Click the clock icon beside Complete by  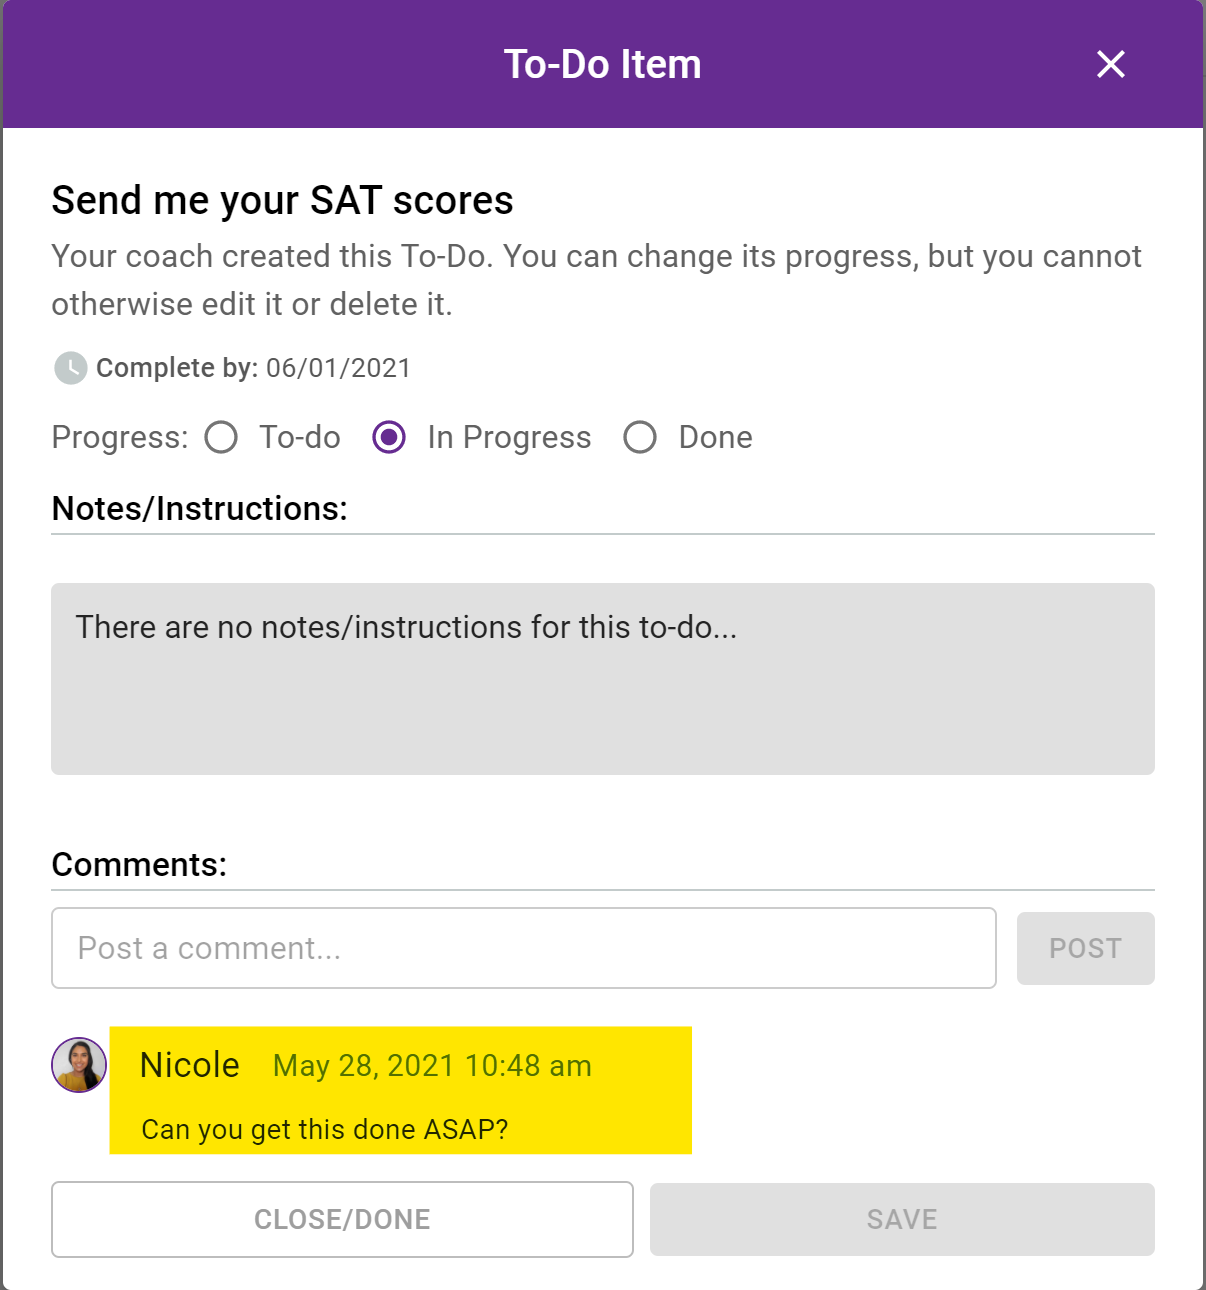(x=70, y=368)
